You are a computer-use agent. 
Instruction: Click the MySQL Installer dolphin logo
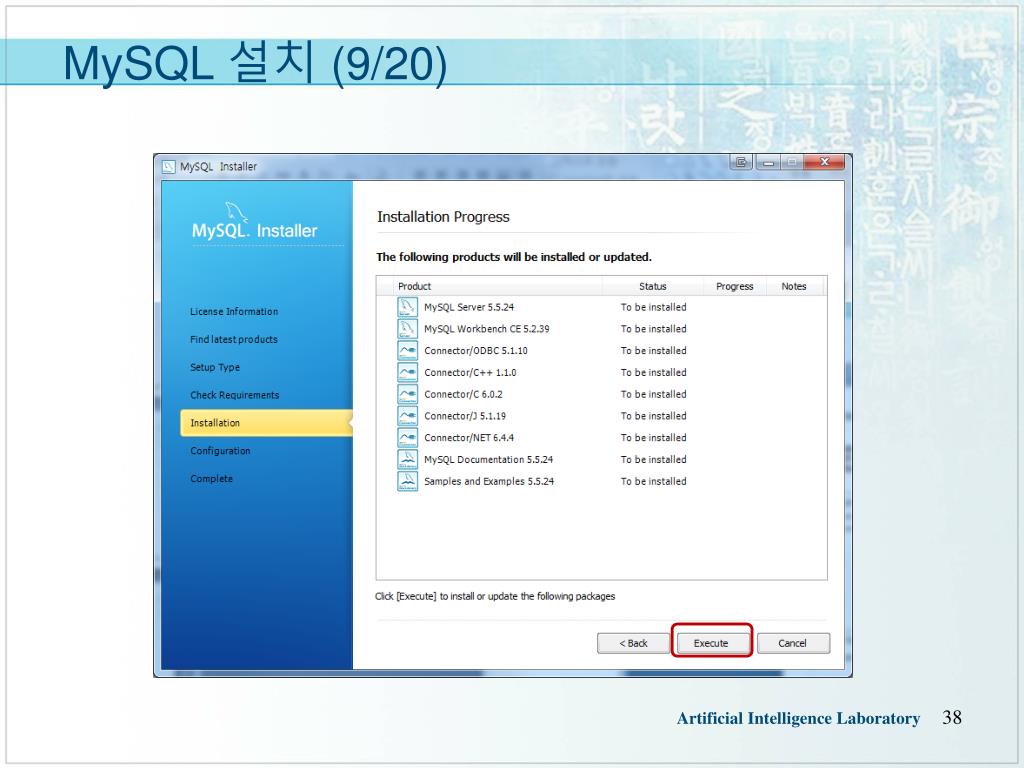(x=236, y=213)
